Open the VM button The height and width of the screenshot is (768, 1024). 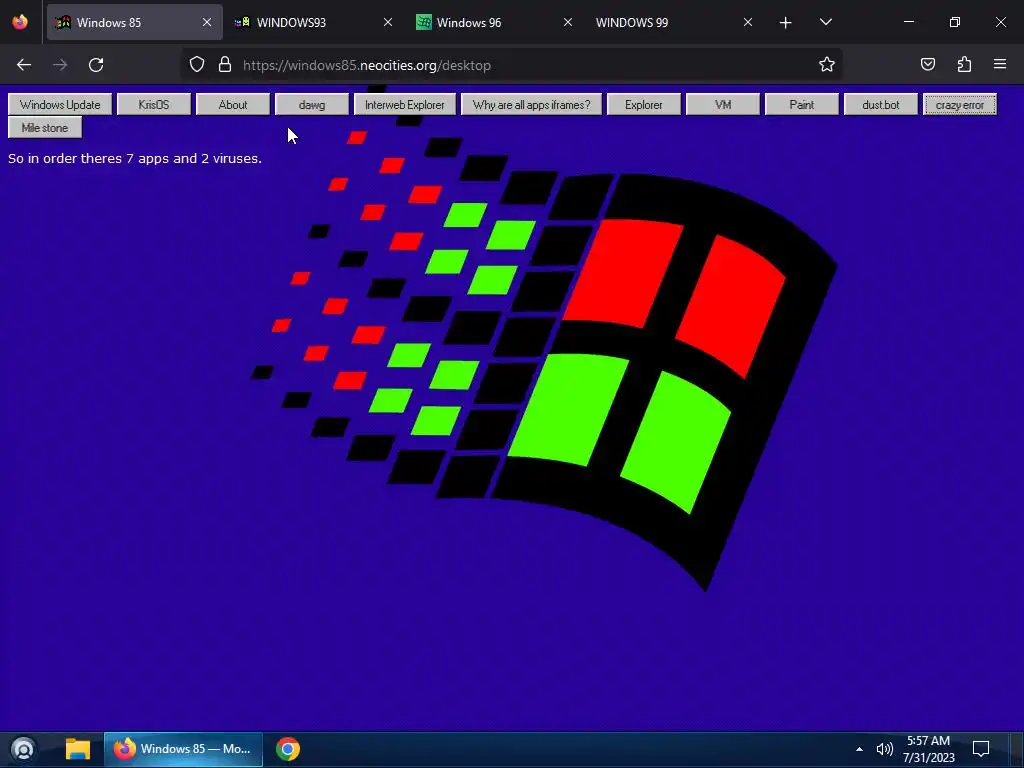coord(723,104)
